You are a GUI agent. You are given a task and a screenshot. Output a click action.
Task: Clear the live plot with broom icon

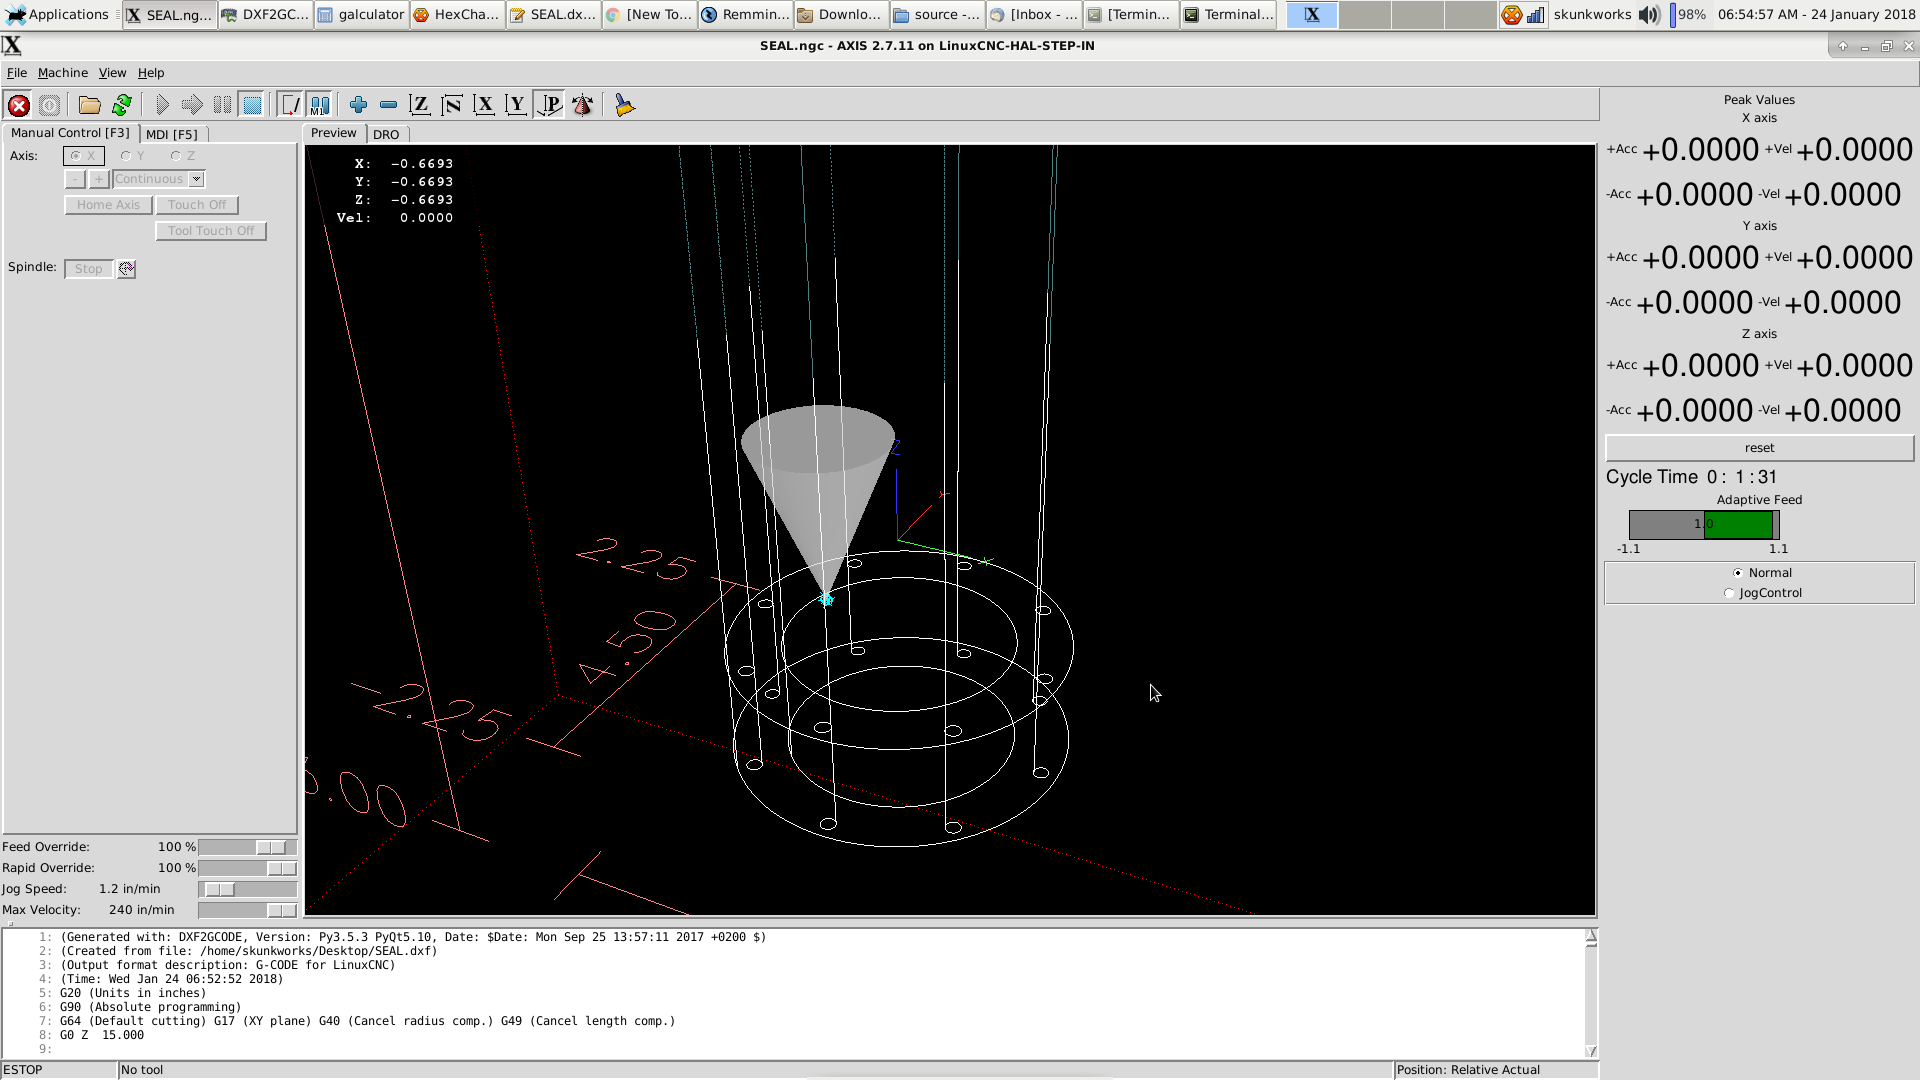625,105
